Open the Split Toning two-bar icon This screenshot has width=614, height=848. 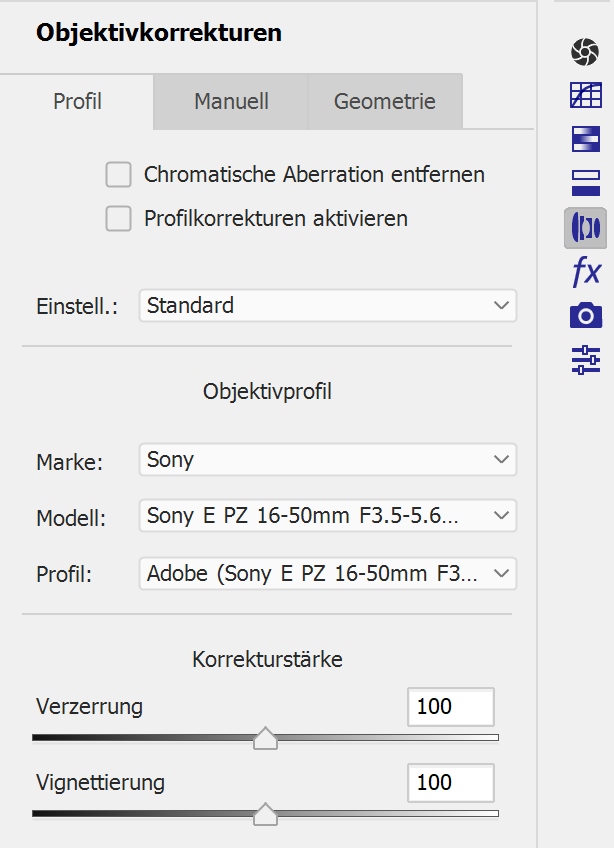585,183
